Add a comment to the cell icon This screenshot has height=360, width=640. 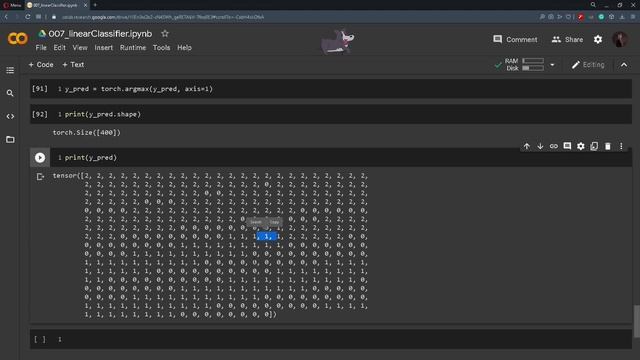tap(567, 146)
